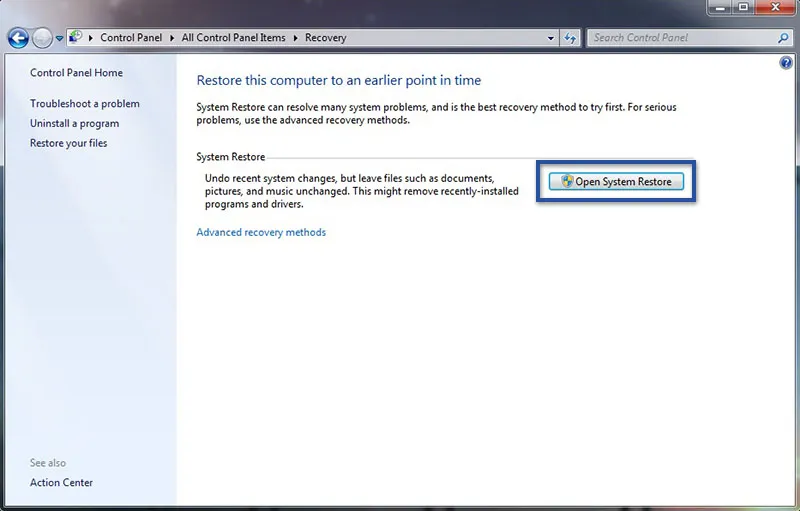Click the See also label
This screenshot has height=511, width=800.
click(x=47, y=463)
